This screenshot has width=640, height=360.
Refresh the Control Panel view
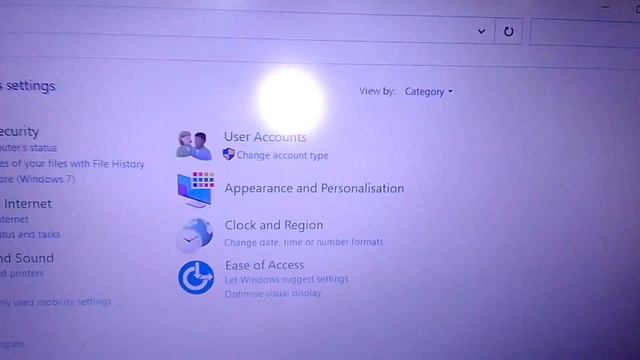508,31
